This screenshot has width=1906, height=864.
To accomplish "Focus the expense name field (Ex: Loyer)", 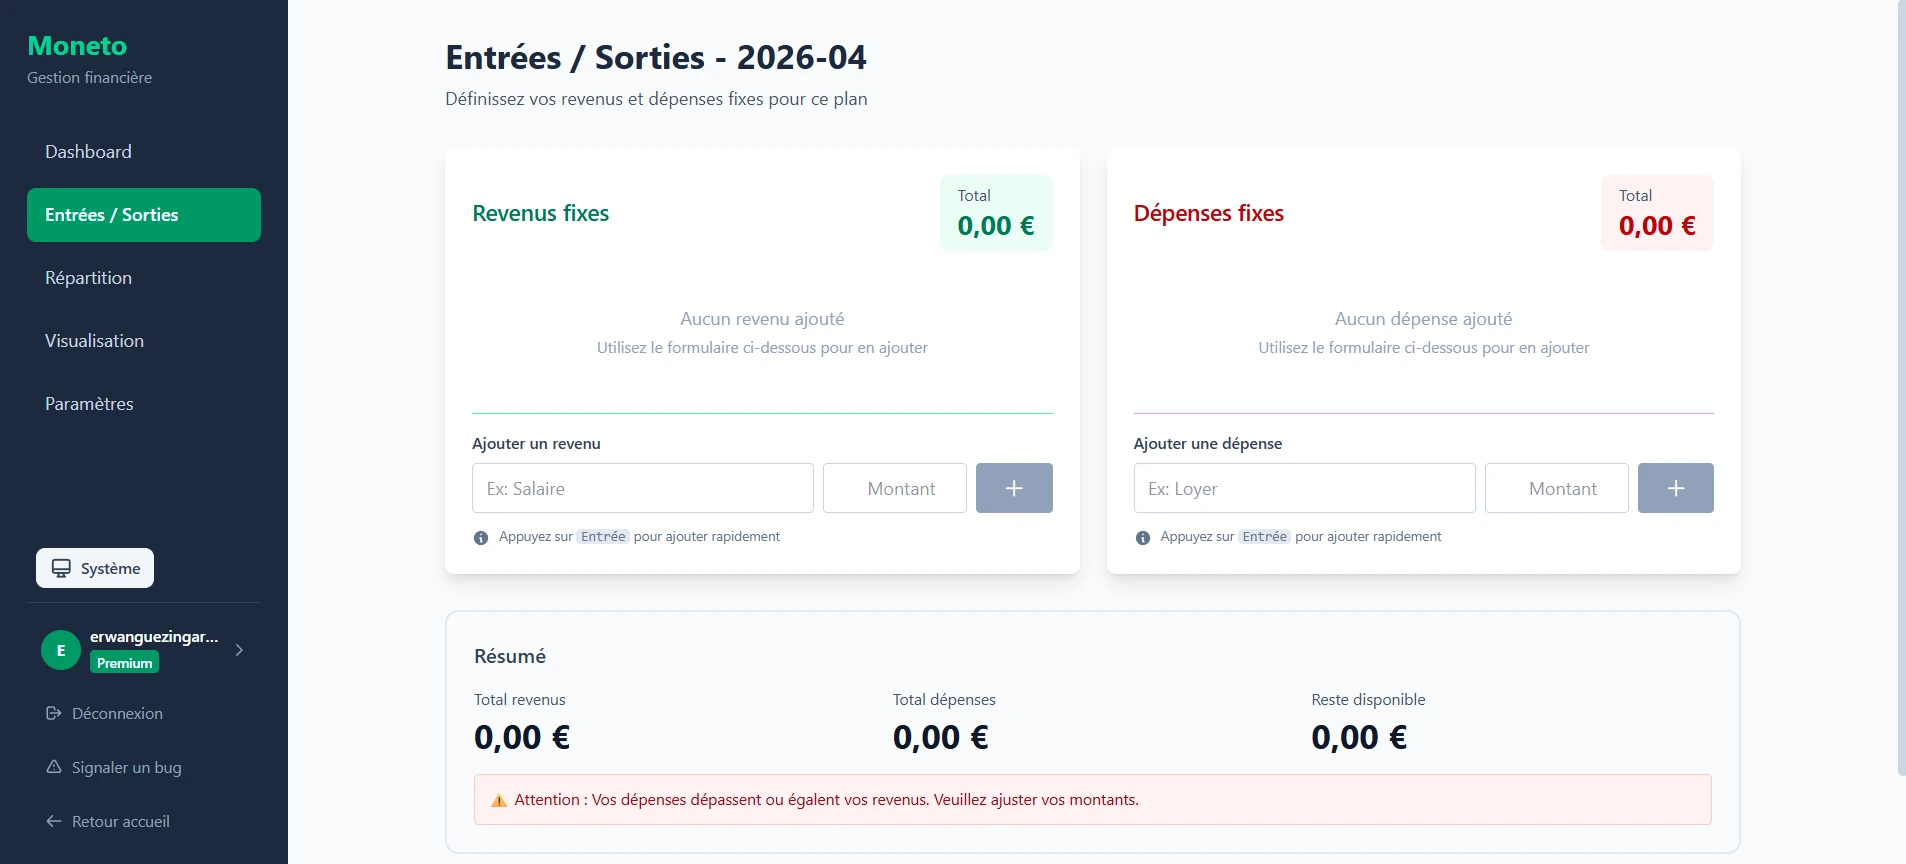I will pyautogui.click(x=1304, y=488).
